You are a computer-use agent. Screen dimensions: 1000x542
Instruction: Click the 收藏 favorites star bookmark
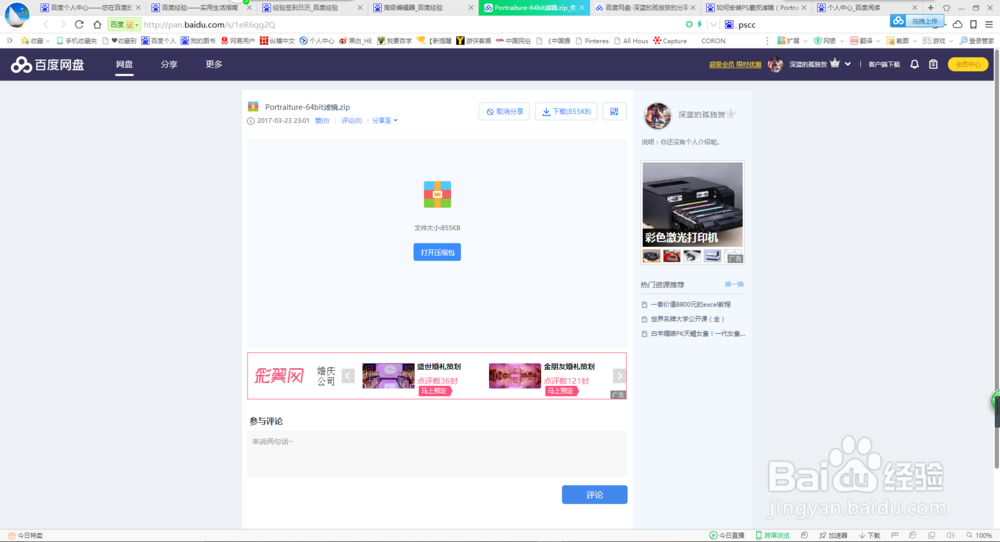coord(34,41)
